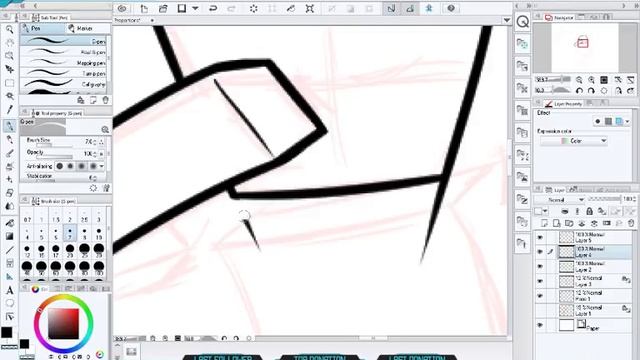Click the Undo arrow in command bar

click(213, 8)
